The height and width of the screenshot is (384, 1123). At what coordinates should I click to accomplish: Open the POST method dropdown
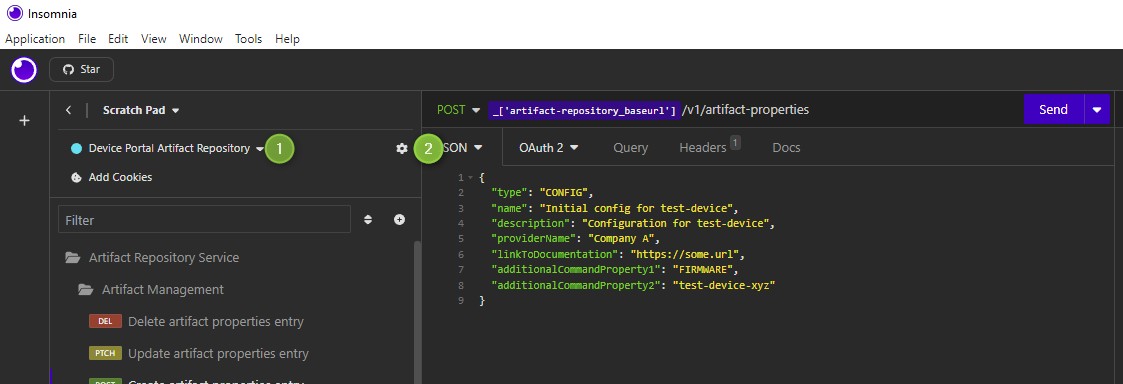coord(458,110)
